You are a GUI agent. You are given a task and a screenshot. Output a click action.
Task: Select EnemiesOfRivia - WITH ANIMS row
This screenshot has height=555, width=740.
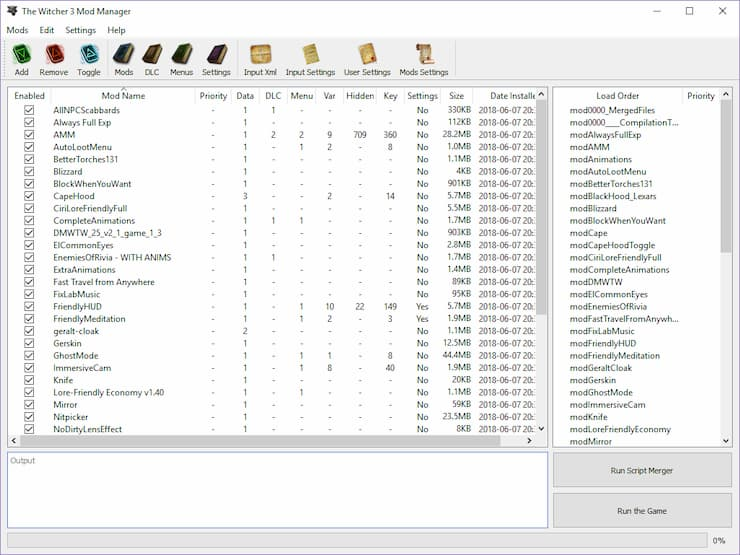[272, 257]
